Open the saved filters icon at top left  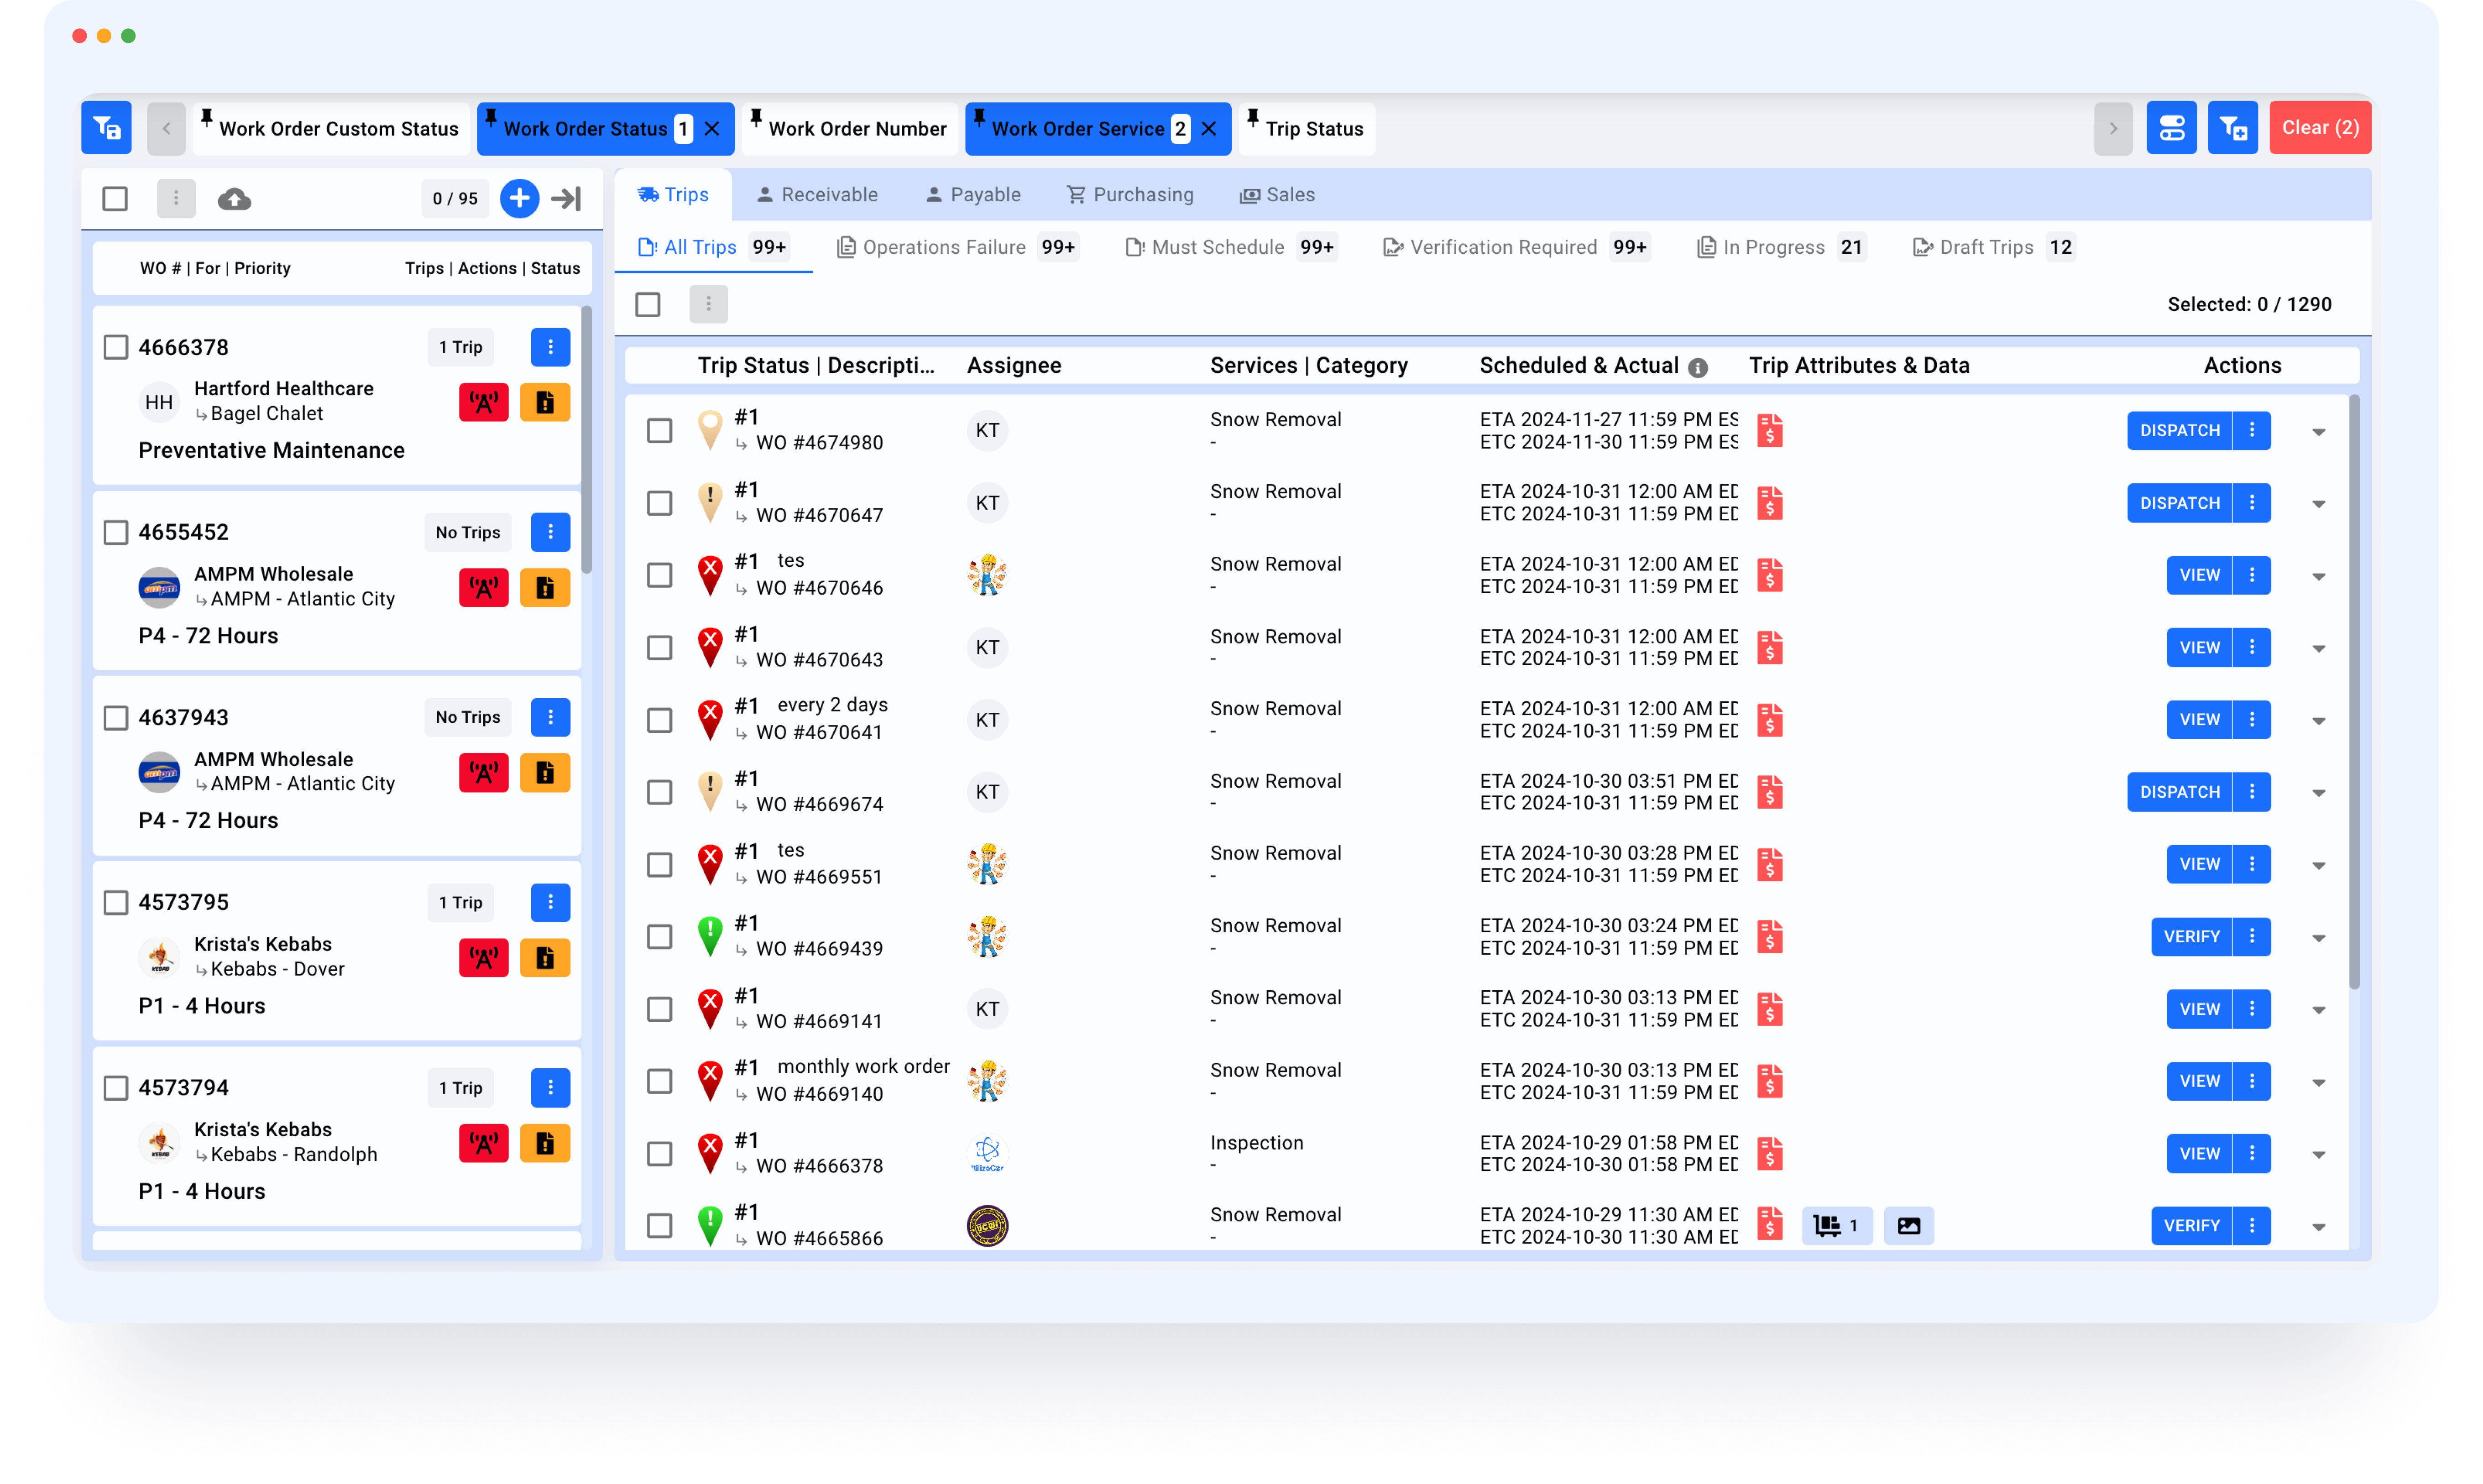(x=106, y=128)
